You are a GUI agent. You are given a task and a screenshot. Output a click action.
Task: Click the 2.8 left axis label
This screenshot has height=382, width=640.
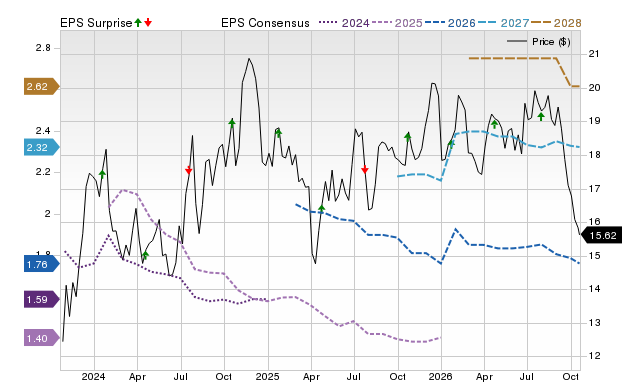pos(43,48)
